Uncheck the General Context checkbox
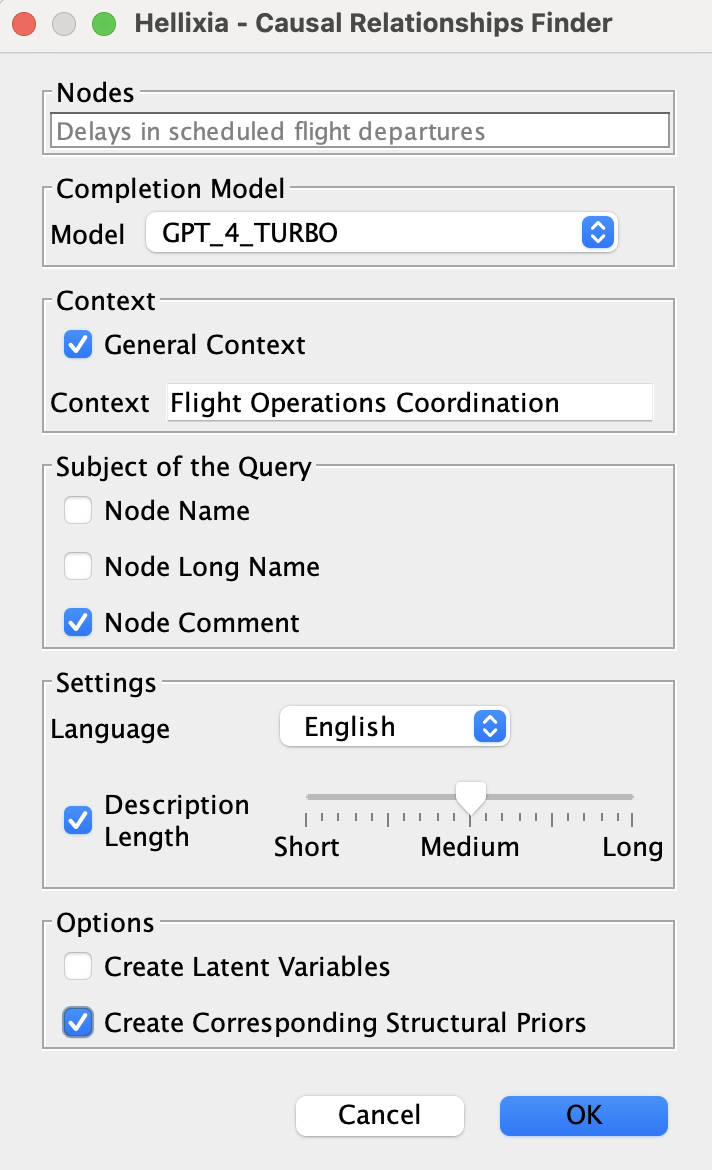Image resolution: width=712 pixels, height=1170 pixels. click(x=78, y=346)
